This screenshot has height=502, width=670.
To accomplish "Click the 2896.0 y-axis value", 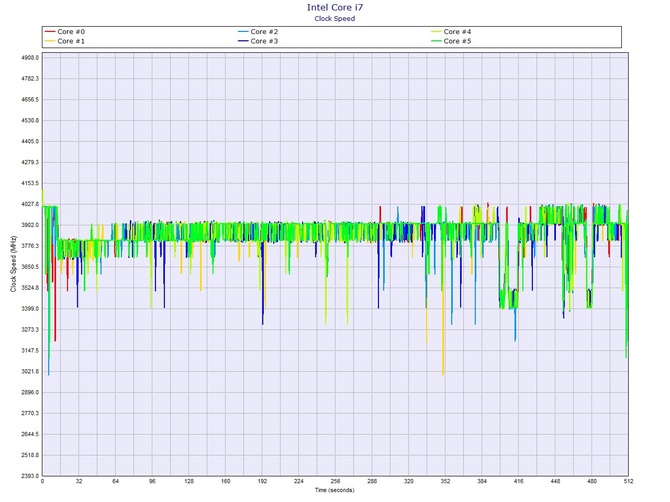I will [x=30, y=393].
